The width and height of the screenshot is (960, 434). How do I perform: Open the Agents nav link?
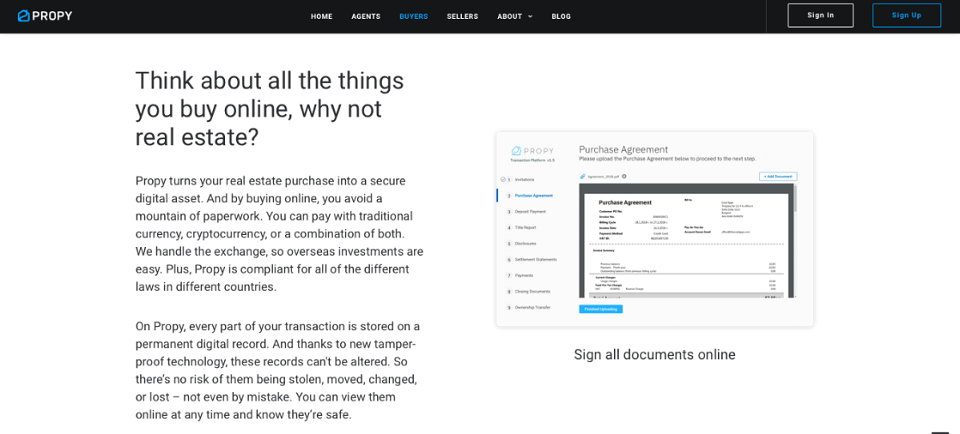tap(366, 17)
